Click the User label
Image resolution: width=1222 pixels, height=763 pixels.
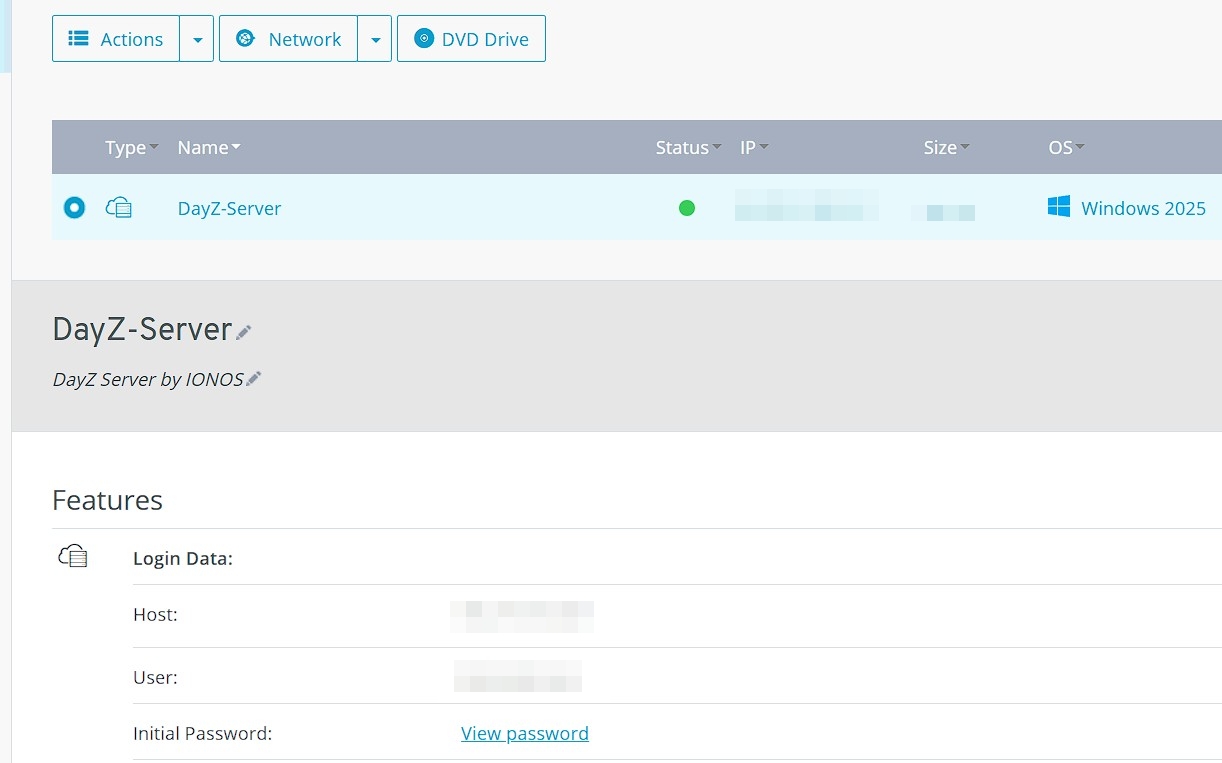(155, 677)
